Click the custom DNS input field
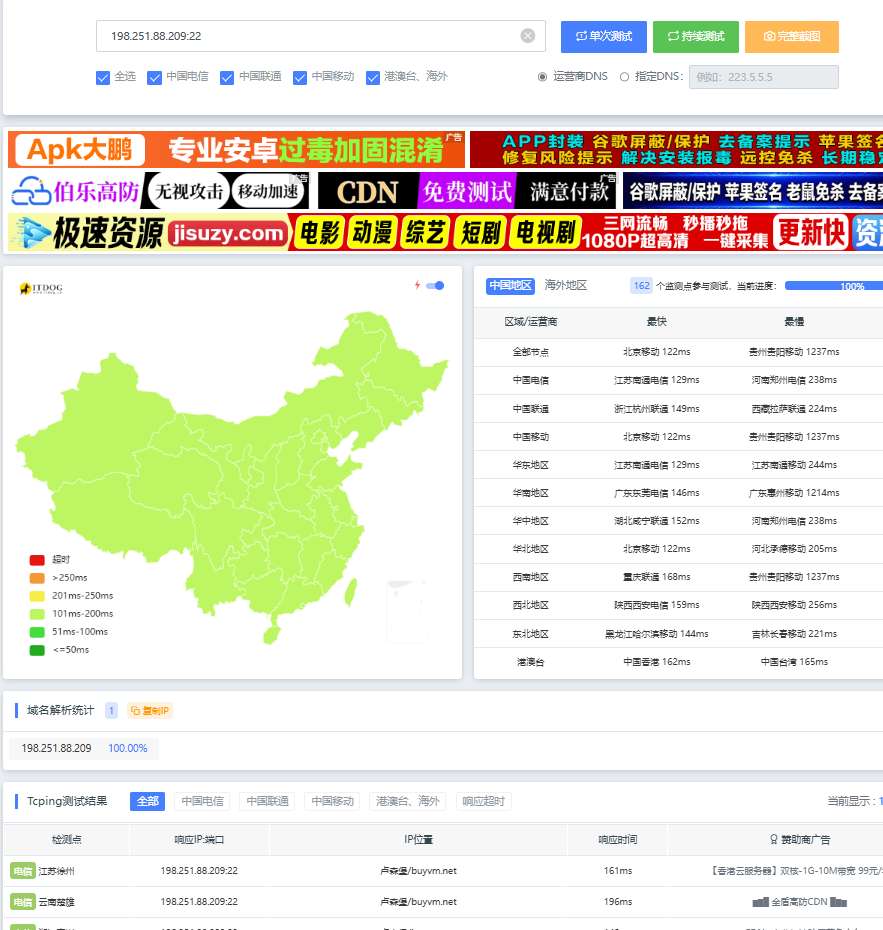 tap(763, 77)
